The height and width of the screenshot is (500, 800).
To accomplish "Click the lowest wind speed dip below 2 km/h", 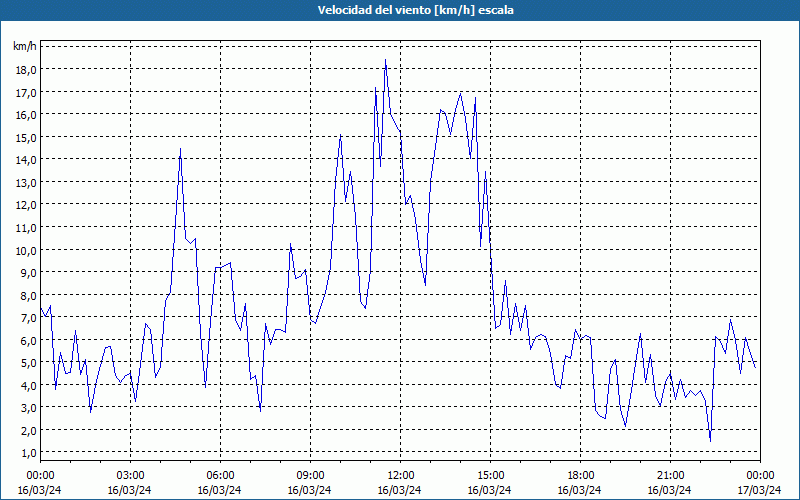I will 710,441.
